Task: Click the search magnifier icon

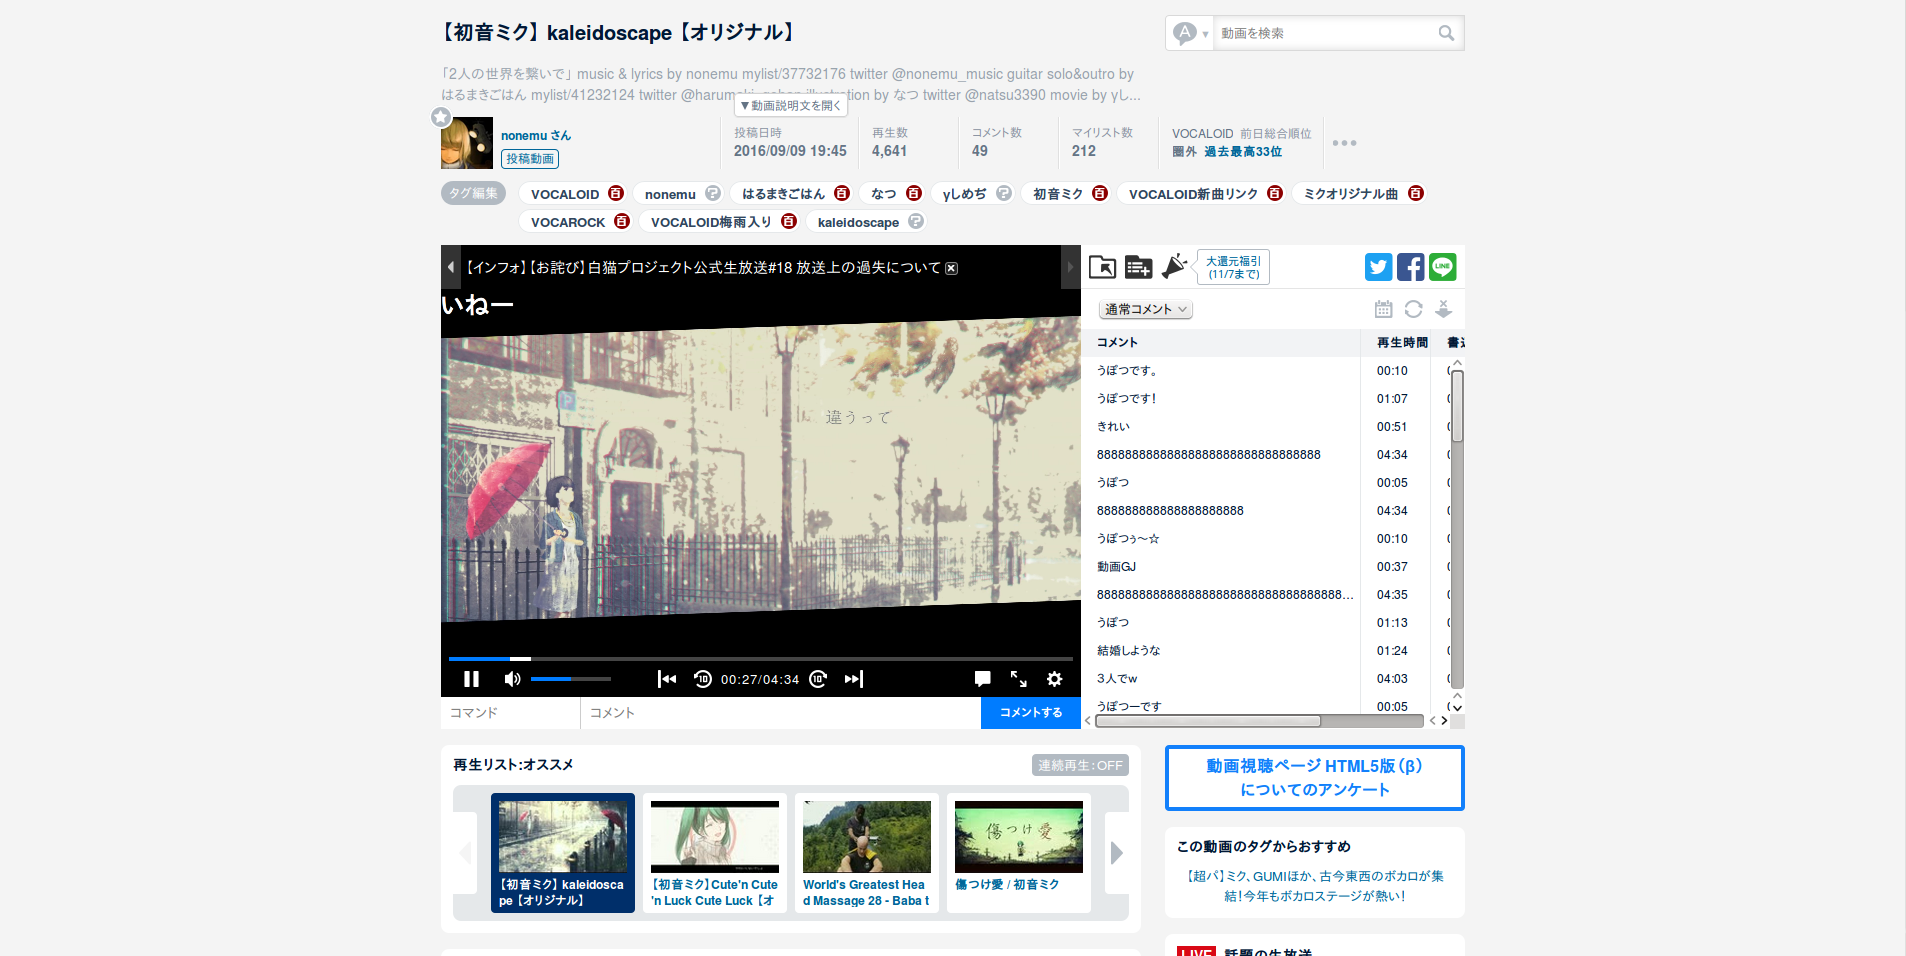Action: pyautogui.click(x=1446, y=33)
